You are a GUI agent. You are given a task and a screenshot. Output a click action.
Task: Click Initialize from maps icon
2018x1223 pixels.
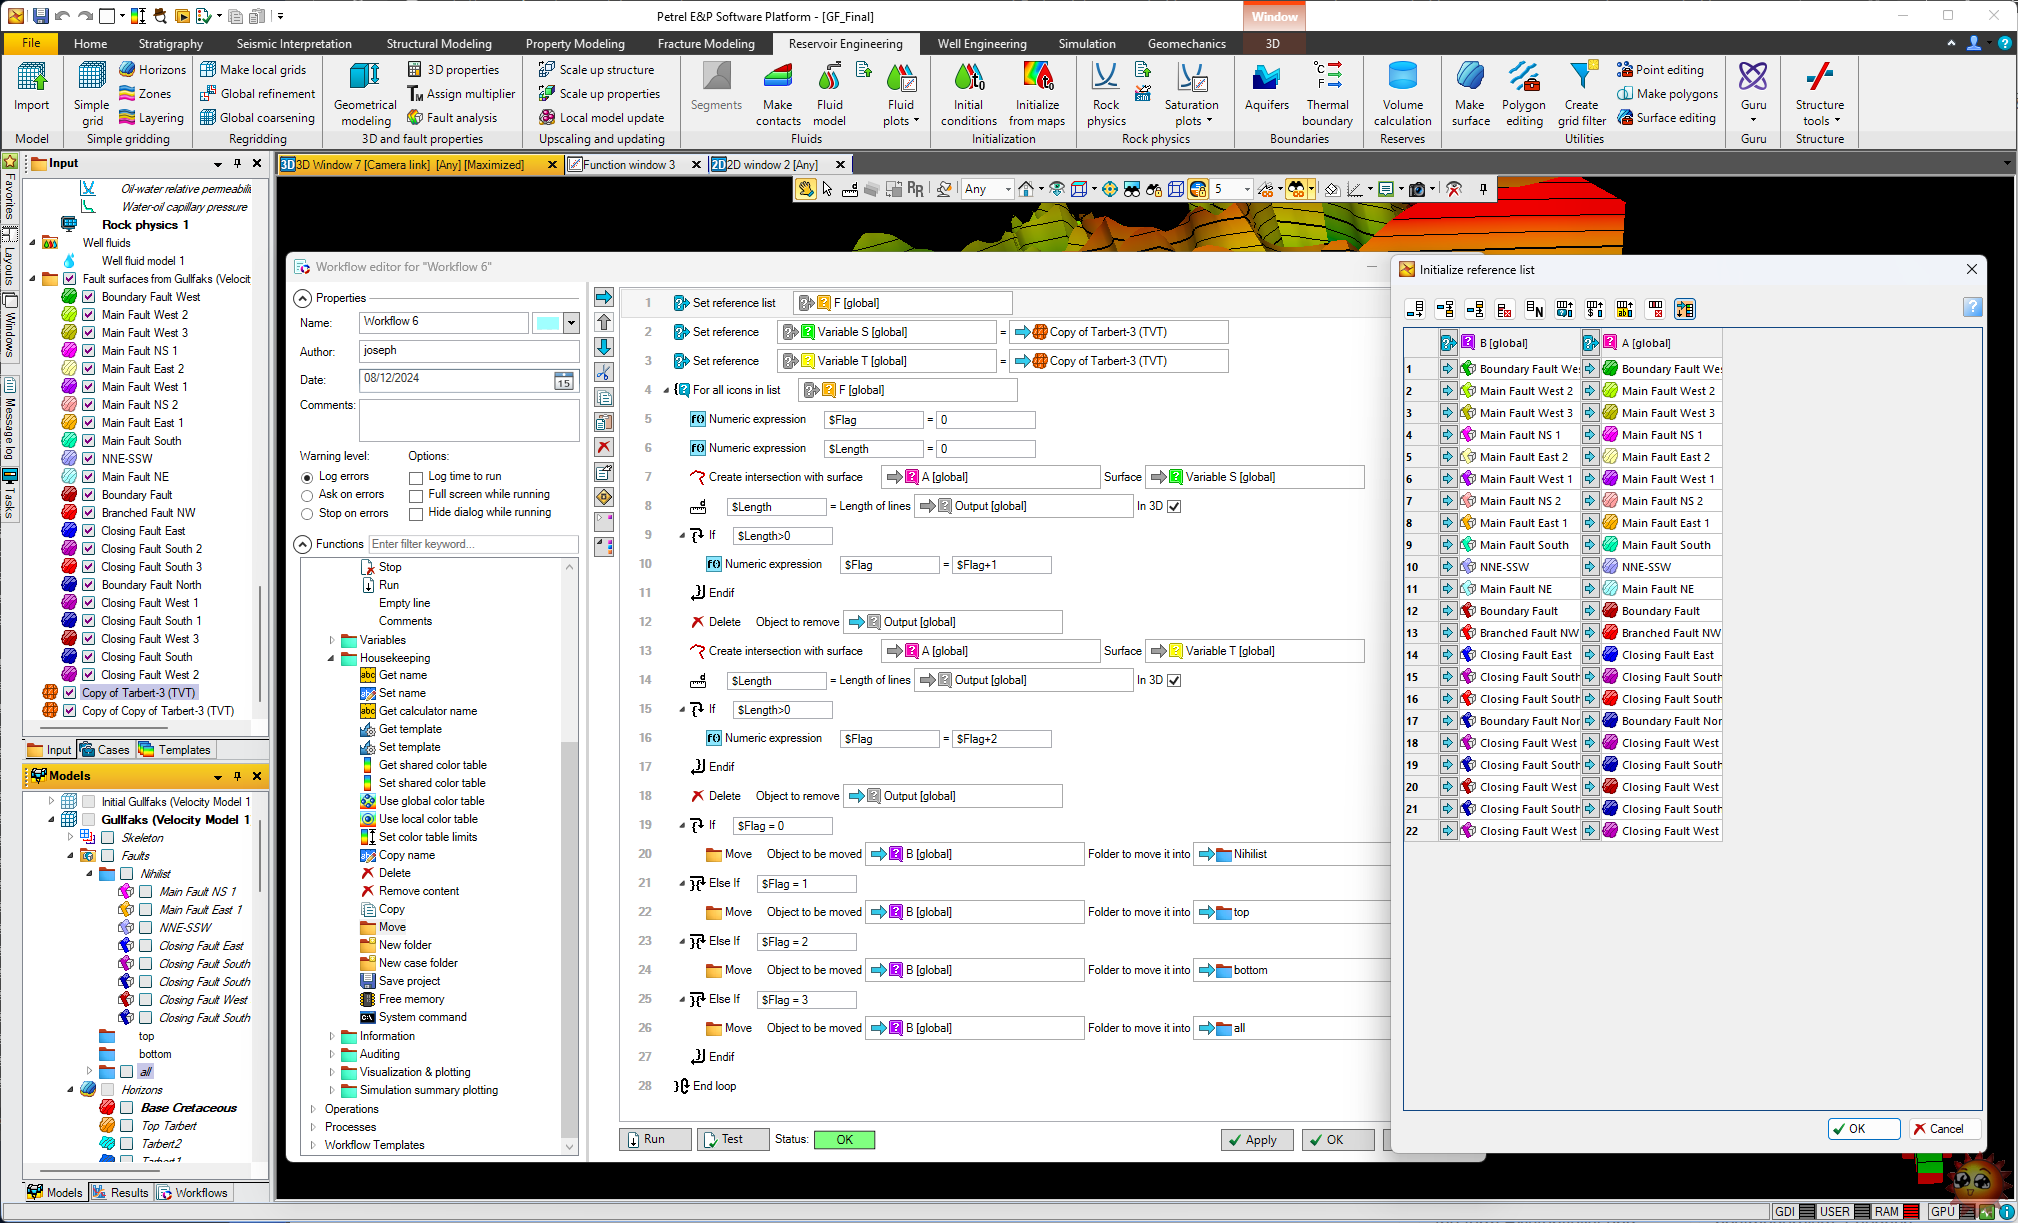click(1037, 93)
